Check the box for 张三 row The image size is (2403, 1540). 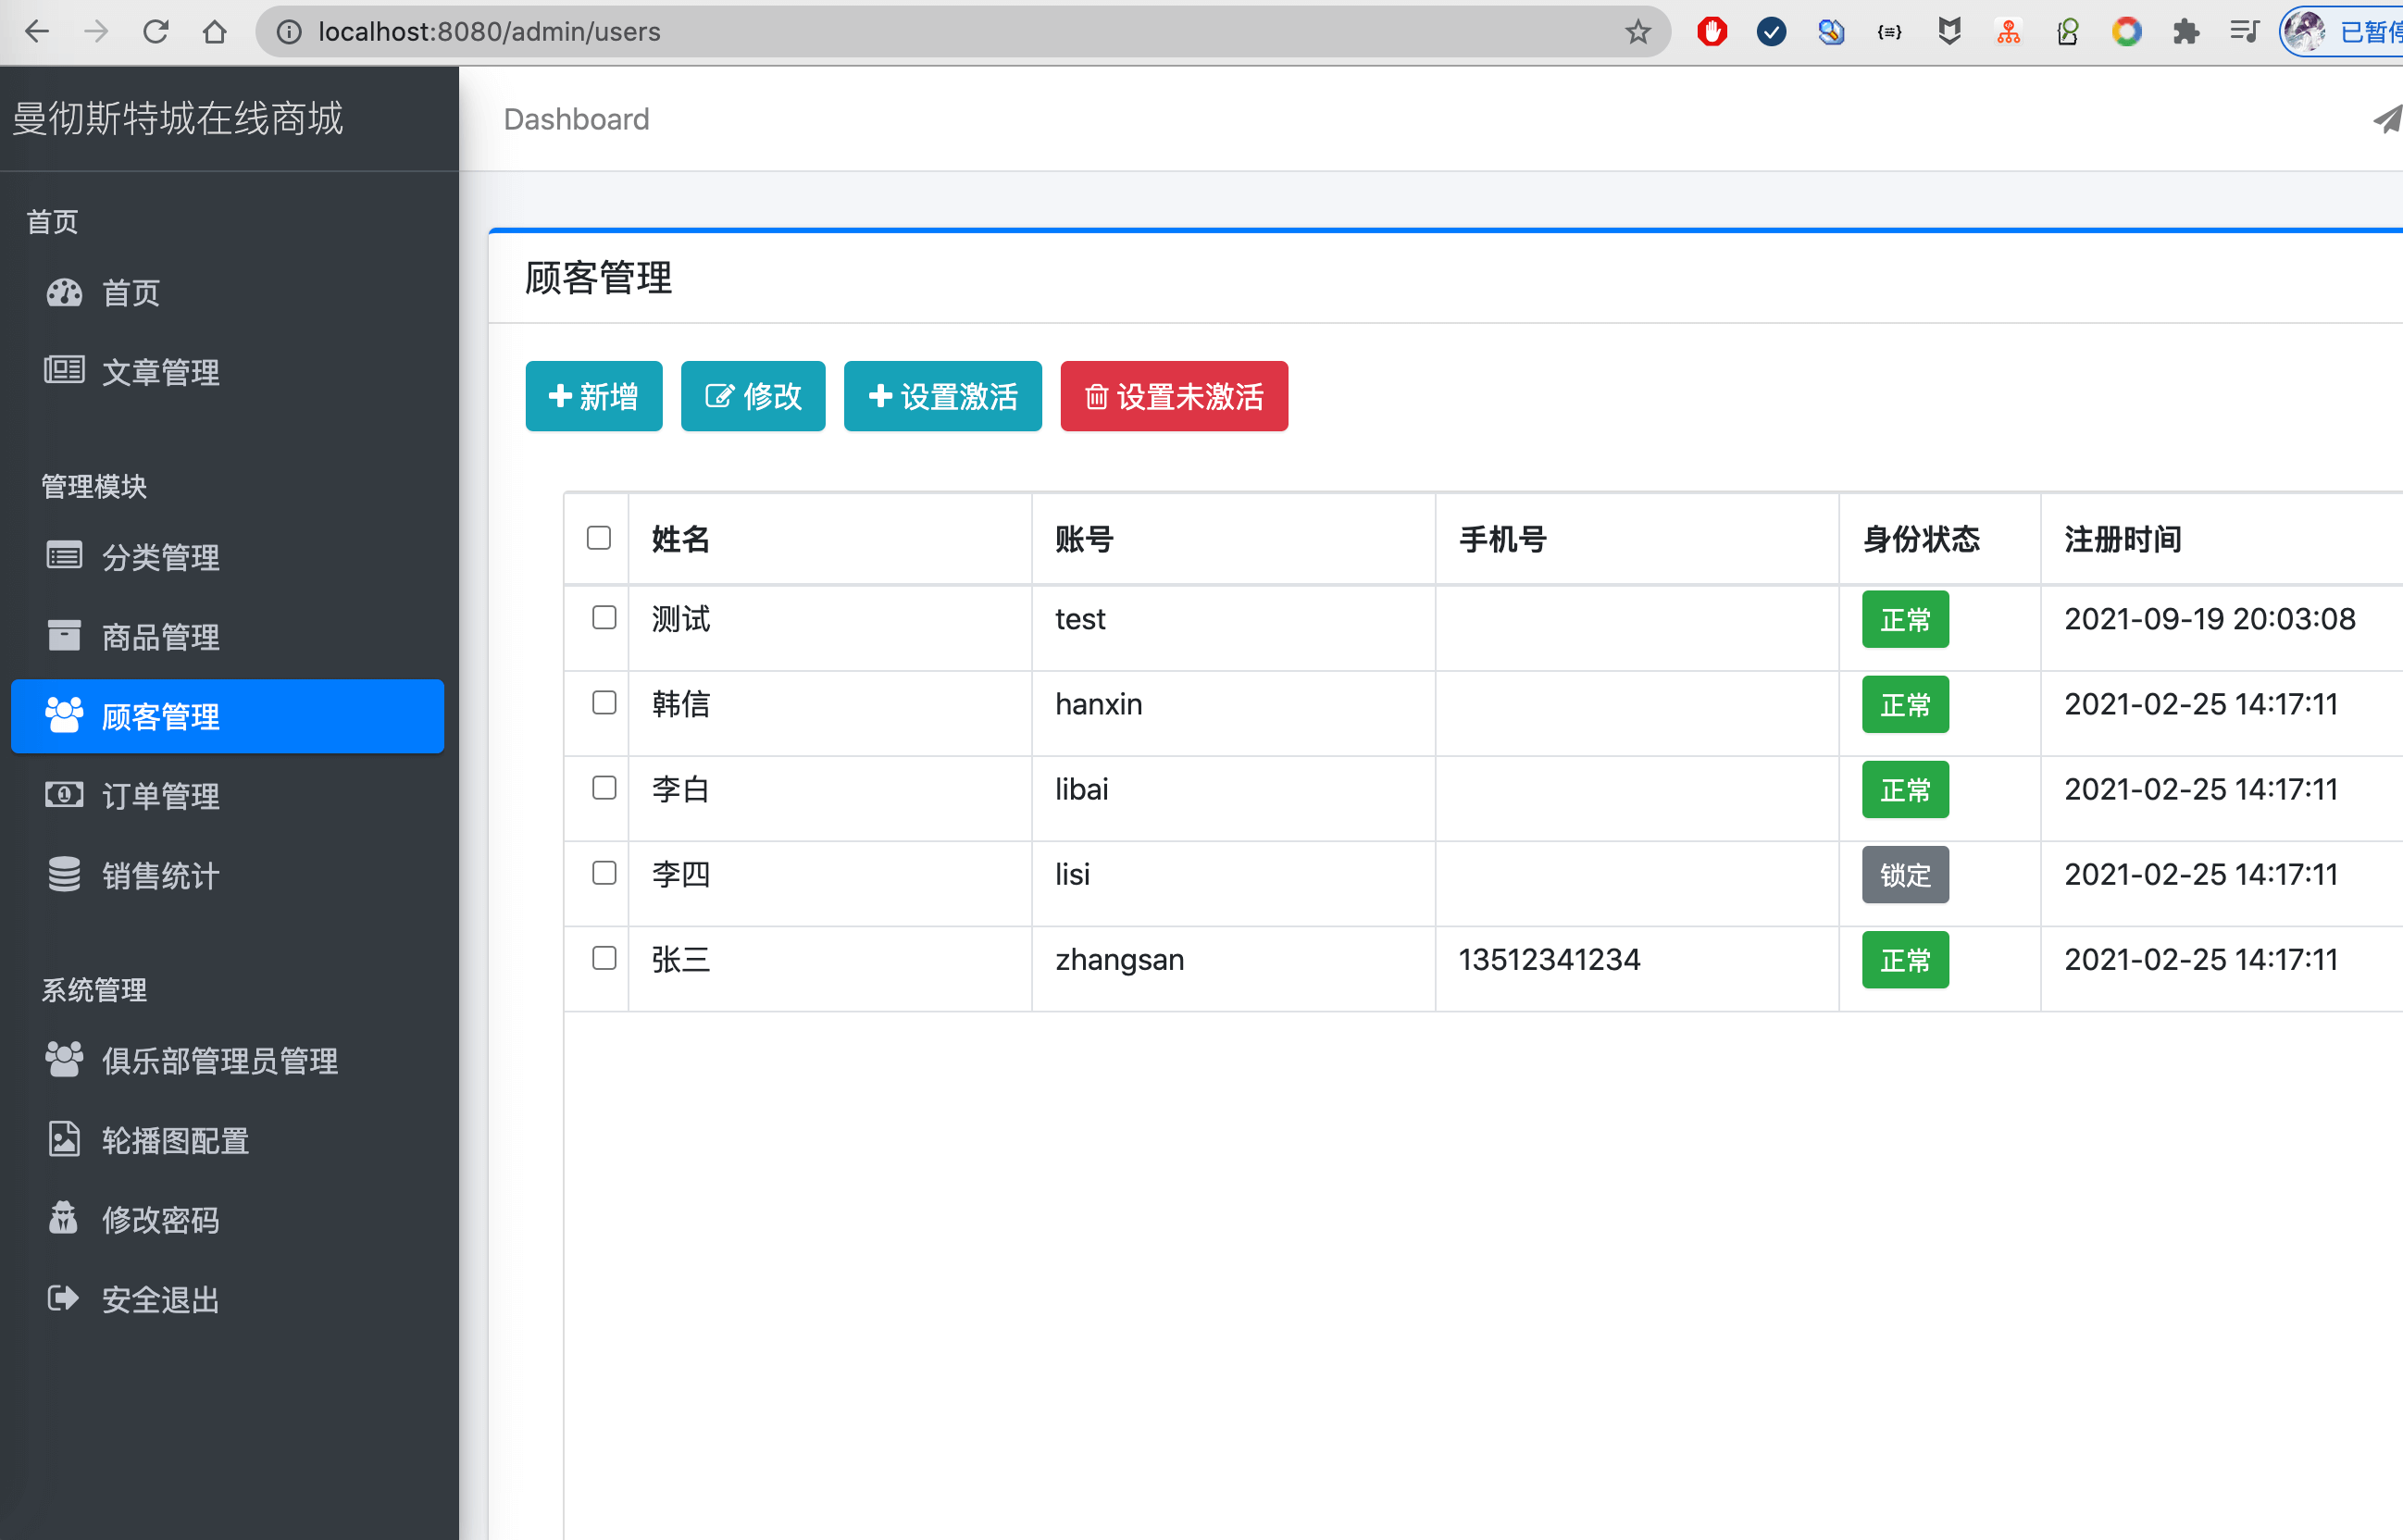(x=604, y=958)
